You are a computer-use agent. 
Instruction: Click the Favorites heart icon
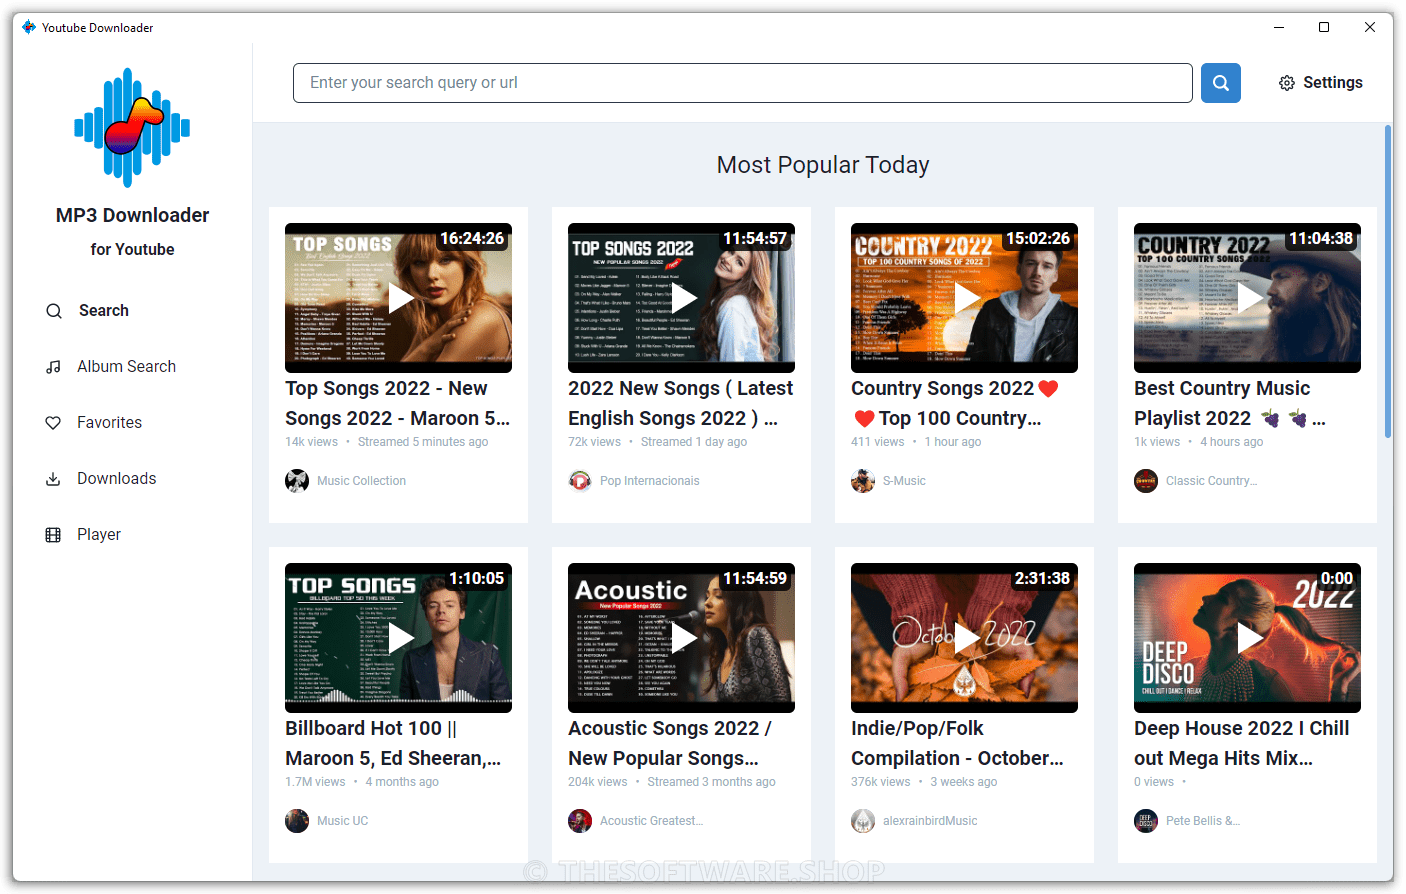click(x=54, y=423)
